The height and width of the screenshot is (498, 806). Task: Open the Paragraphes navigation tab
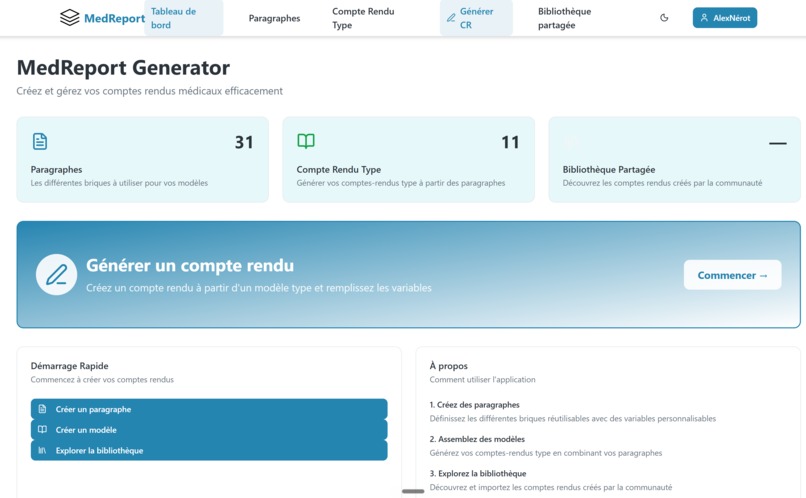pyautogui.click(x=274, y=18)
